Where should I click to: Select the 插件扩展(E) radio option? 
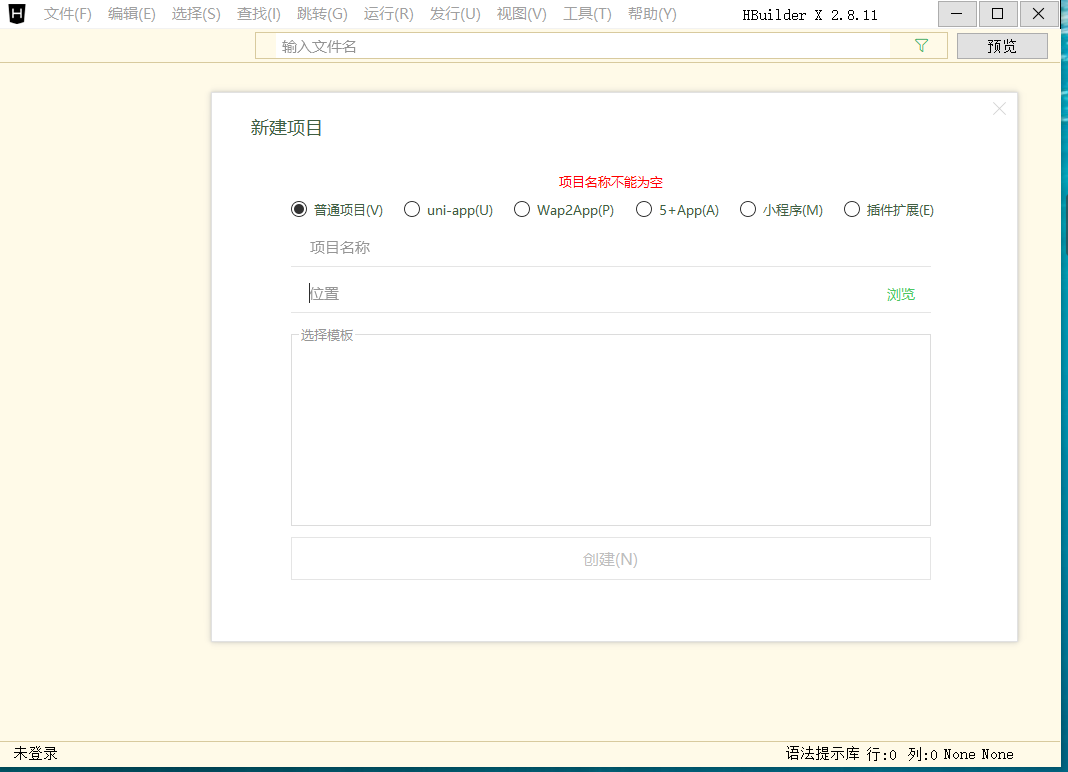[x=889, y=210]
